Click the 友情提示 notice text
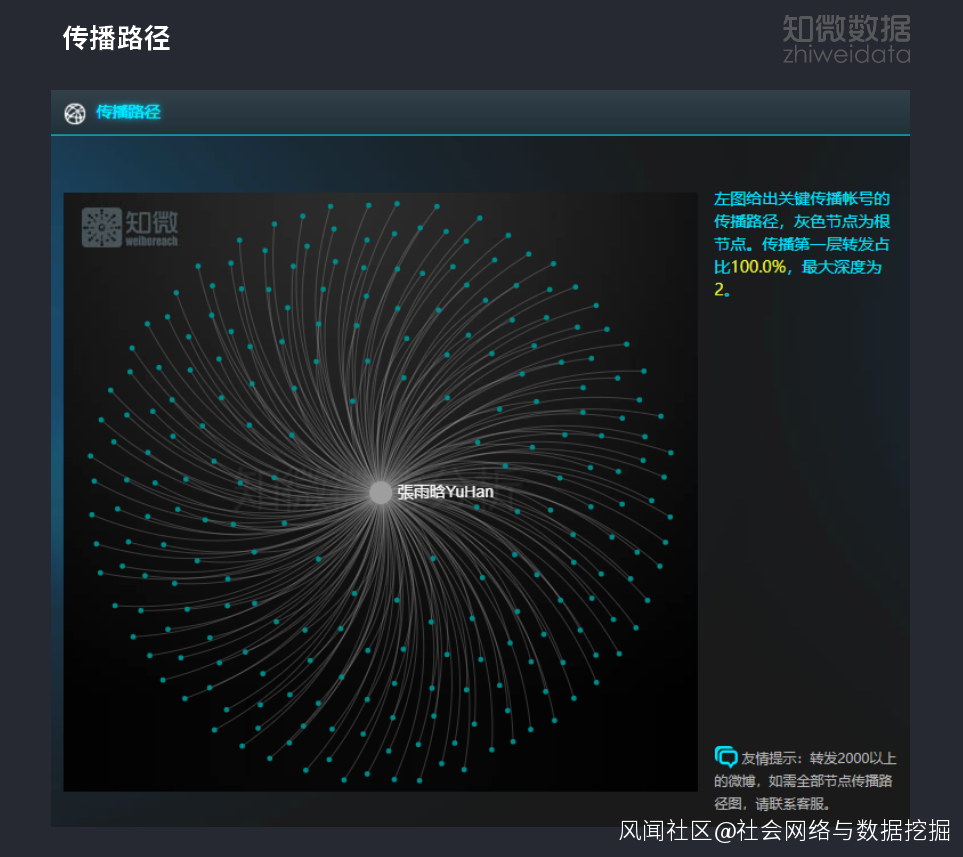The height and width of the screenshot is (857, 963). coord(805,781)
